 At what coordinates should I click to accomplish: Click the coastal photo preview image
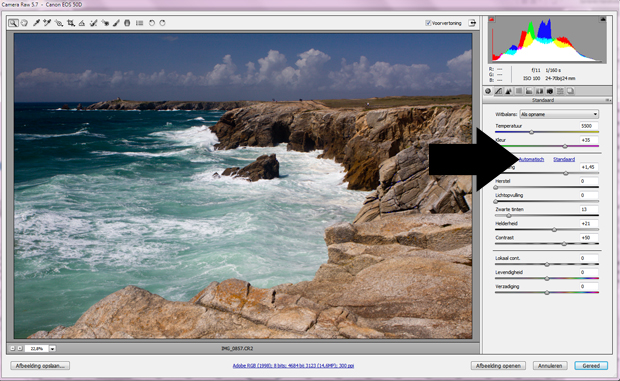pyautogui.click(x=243, y=186)
